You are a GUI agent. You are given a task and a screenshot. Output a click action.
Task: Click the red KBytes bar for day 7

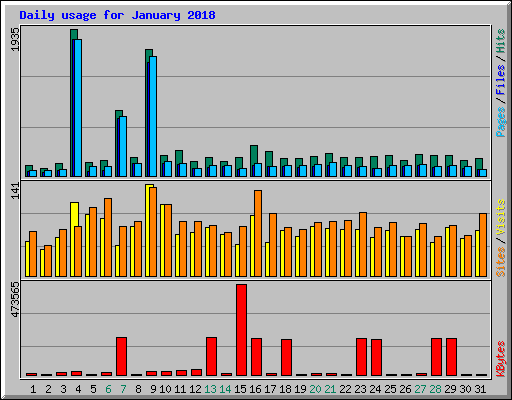coord(121,356)
